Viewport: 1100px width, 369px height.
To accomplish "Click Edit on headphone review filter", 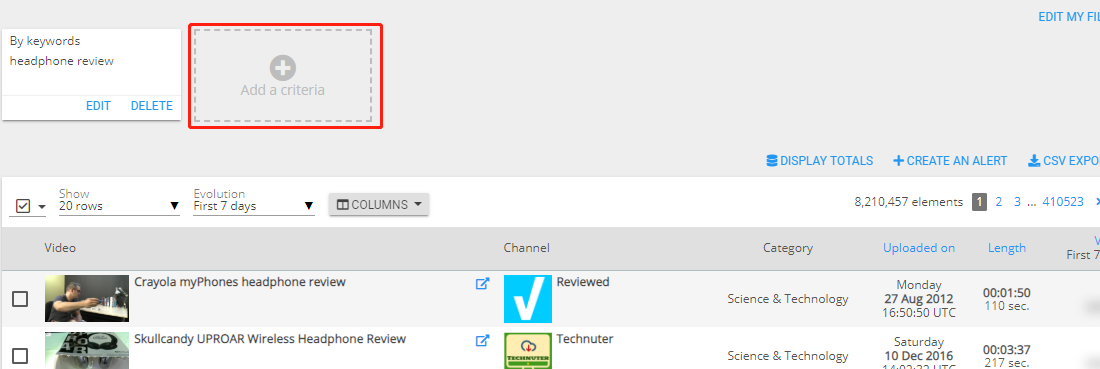I will point(98,106).
